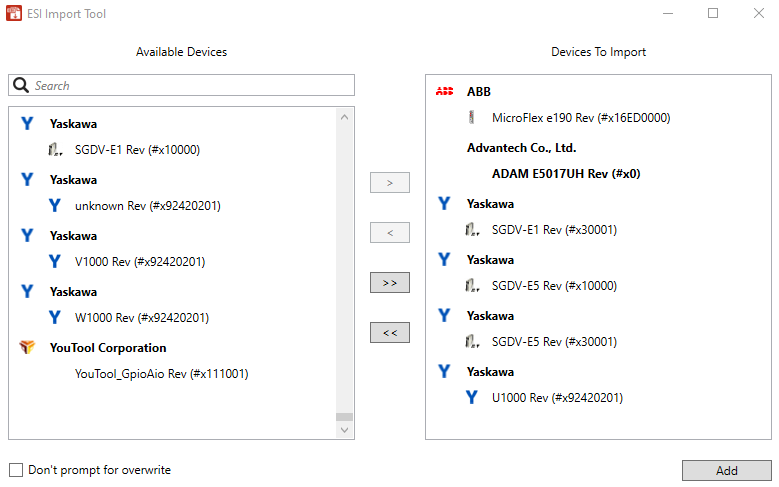Click the W1000 device Yaskawa icon

tap(54, 318)
